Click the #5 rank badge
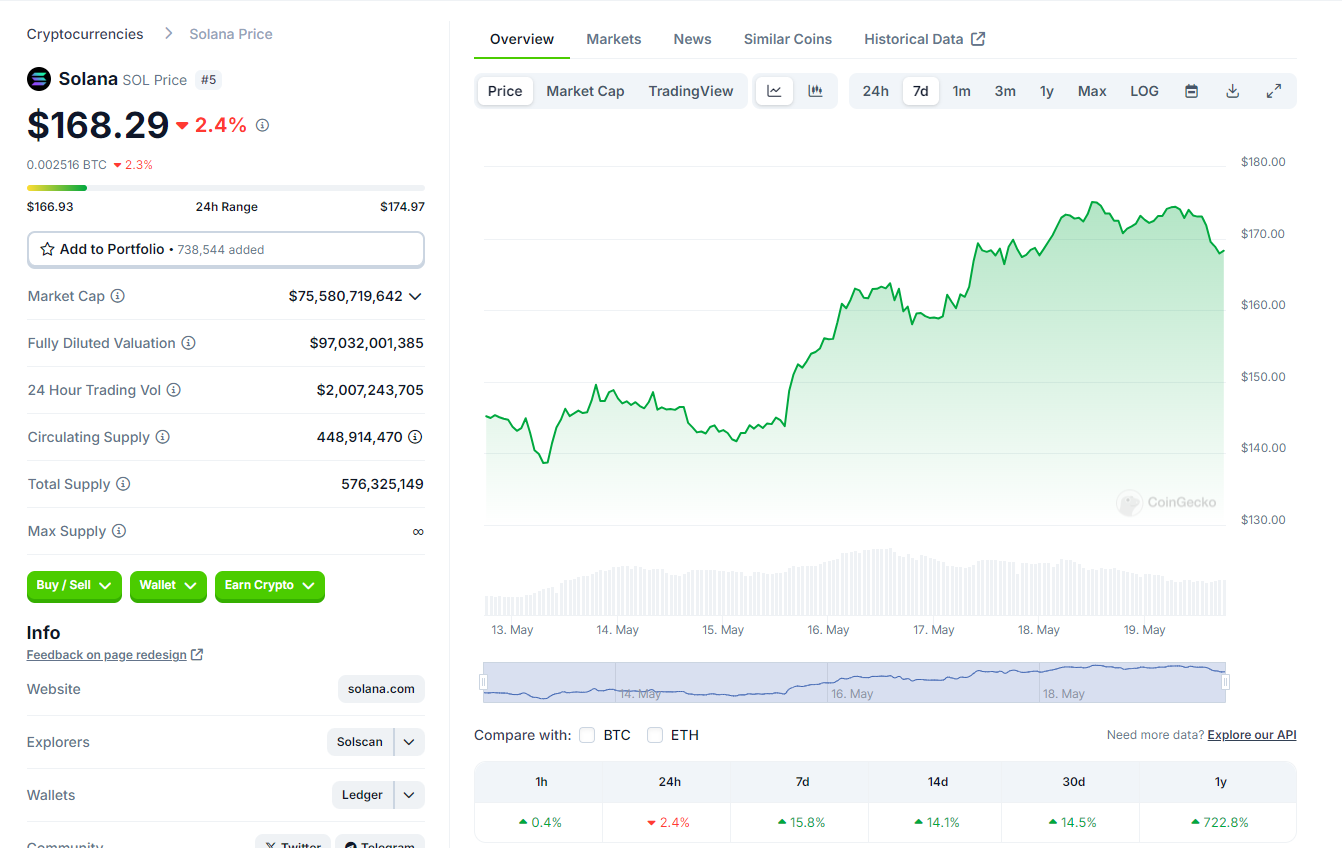This screenshot has width=1342, height=848. pyautogui.click(x=208, y=79)
